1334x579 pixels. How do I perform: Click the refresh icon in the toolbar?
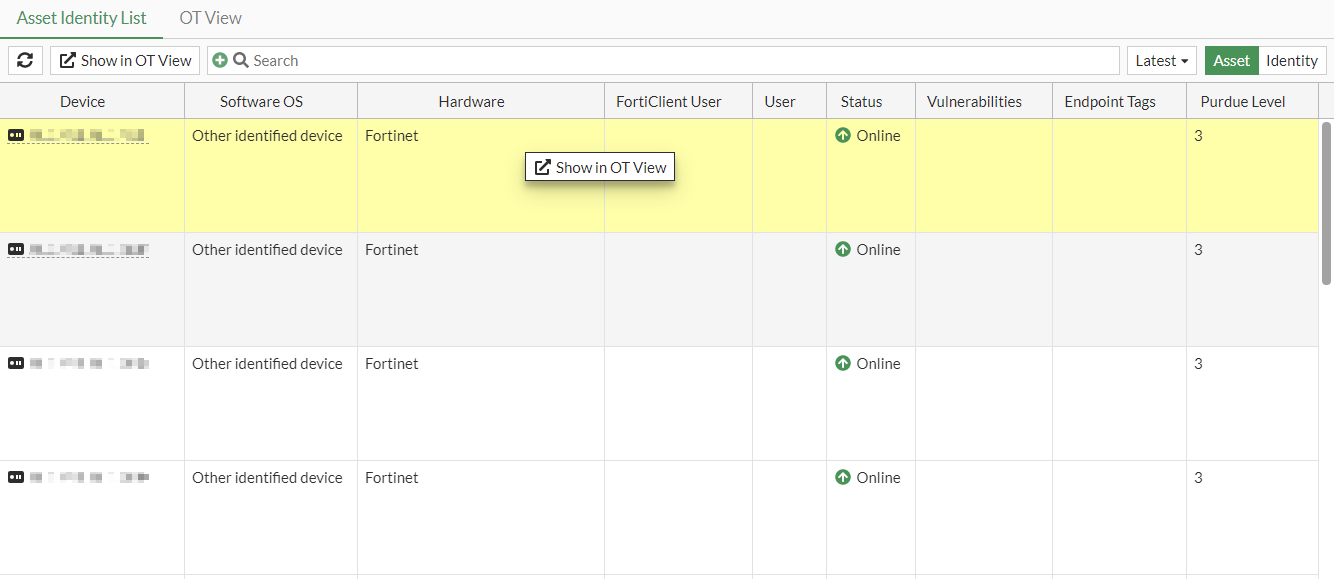[x=25, y=60]
